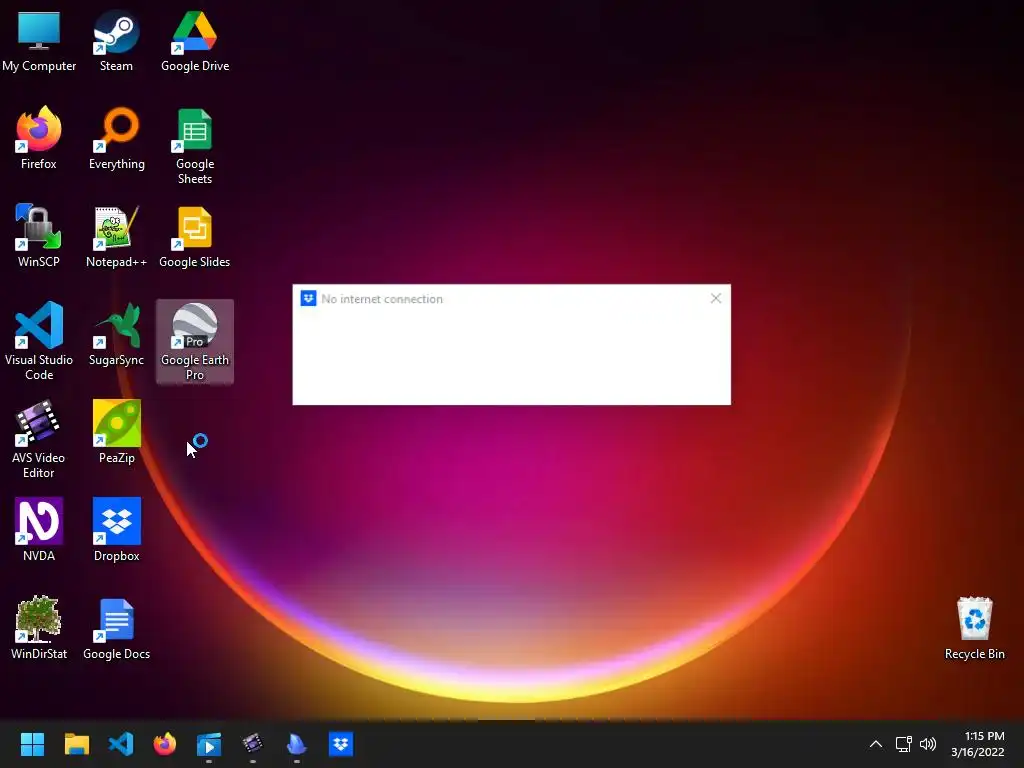Open the media player taskbar icon
Image resolution: width=1024 pixels, height=768 pixels.
(x=209, y=744)
